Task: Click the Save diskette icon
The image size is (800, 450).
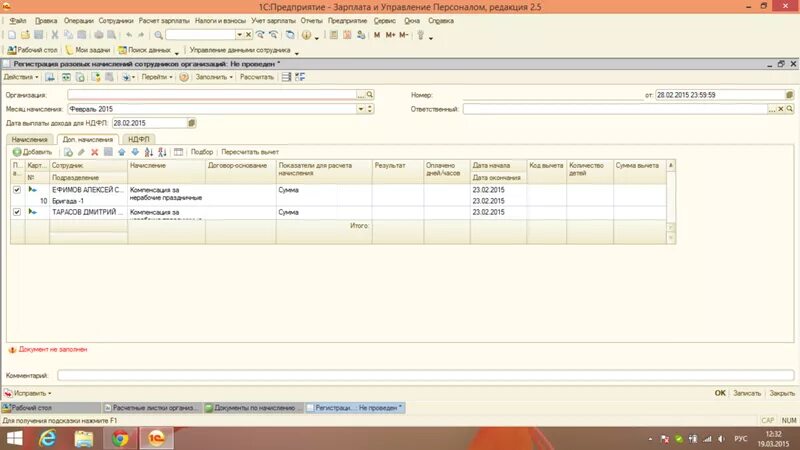Action: coord(38,35)
